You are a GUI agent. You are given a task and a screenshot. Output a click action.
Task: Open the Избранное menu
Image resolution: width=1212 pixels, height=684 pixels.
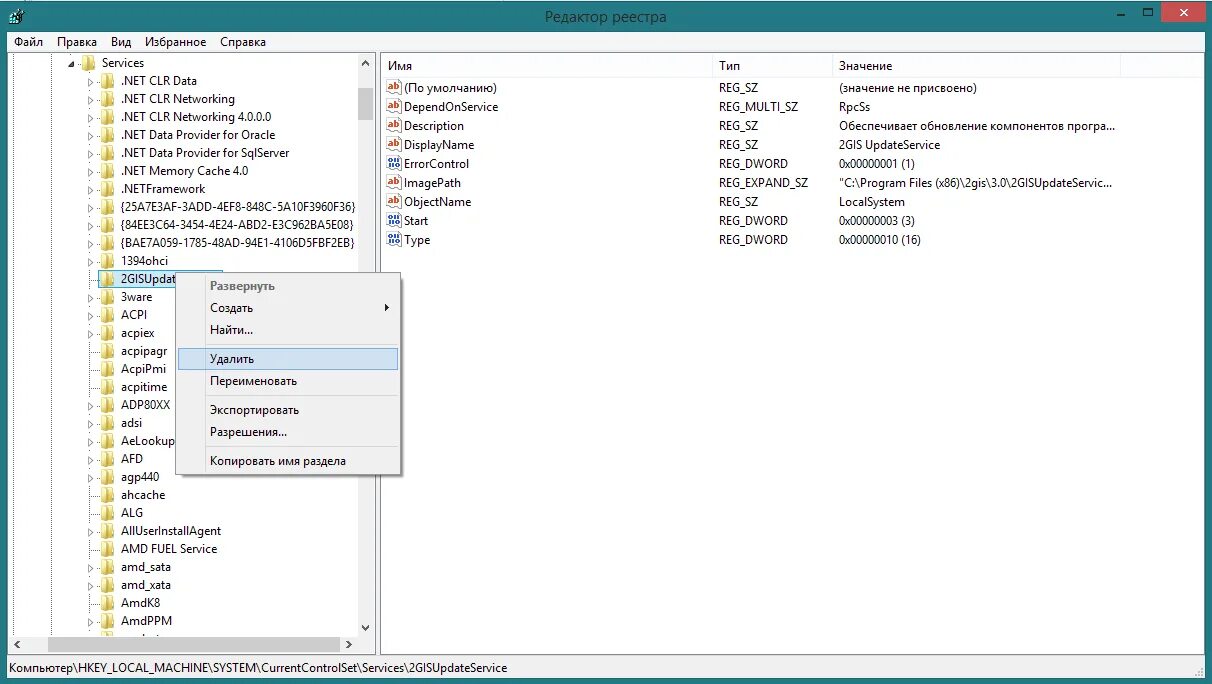[x=176, y=41]
